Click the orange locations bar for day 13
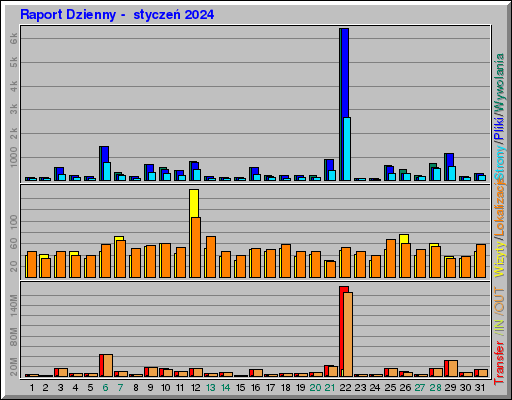Image resolution: width=512 pixels, height=400 pixels. [x=211, y=257]
